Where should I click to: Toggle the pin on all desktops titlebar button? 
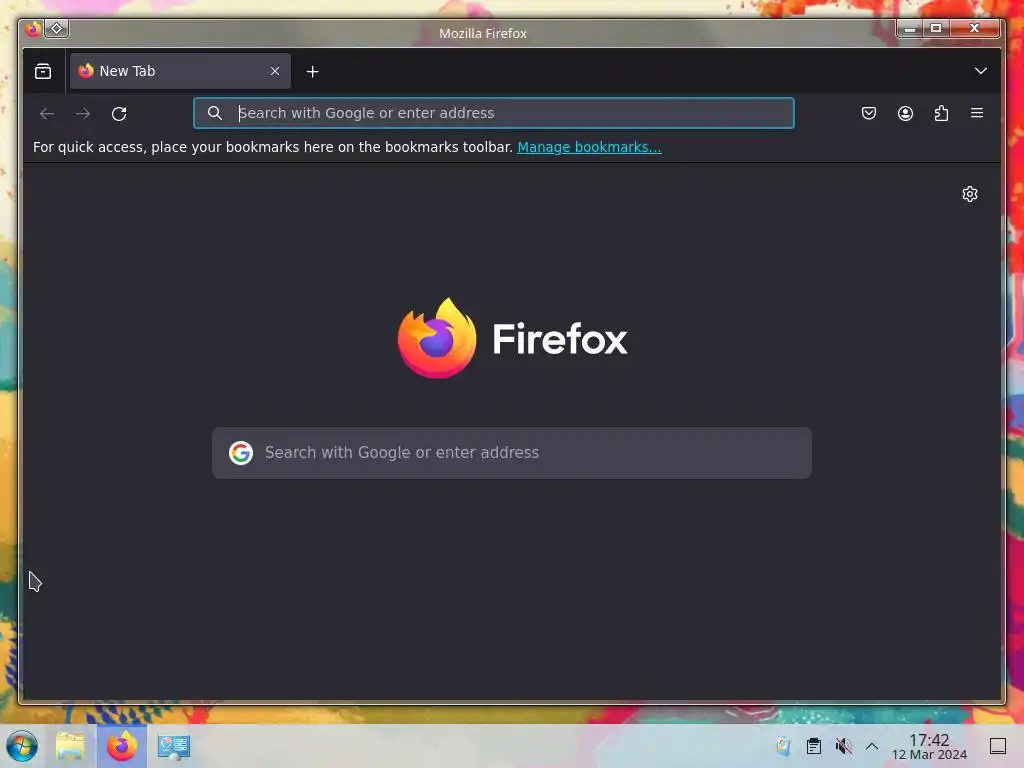(57, 29)
